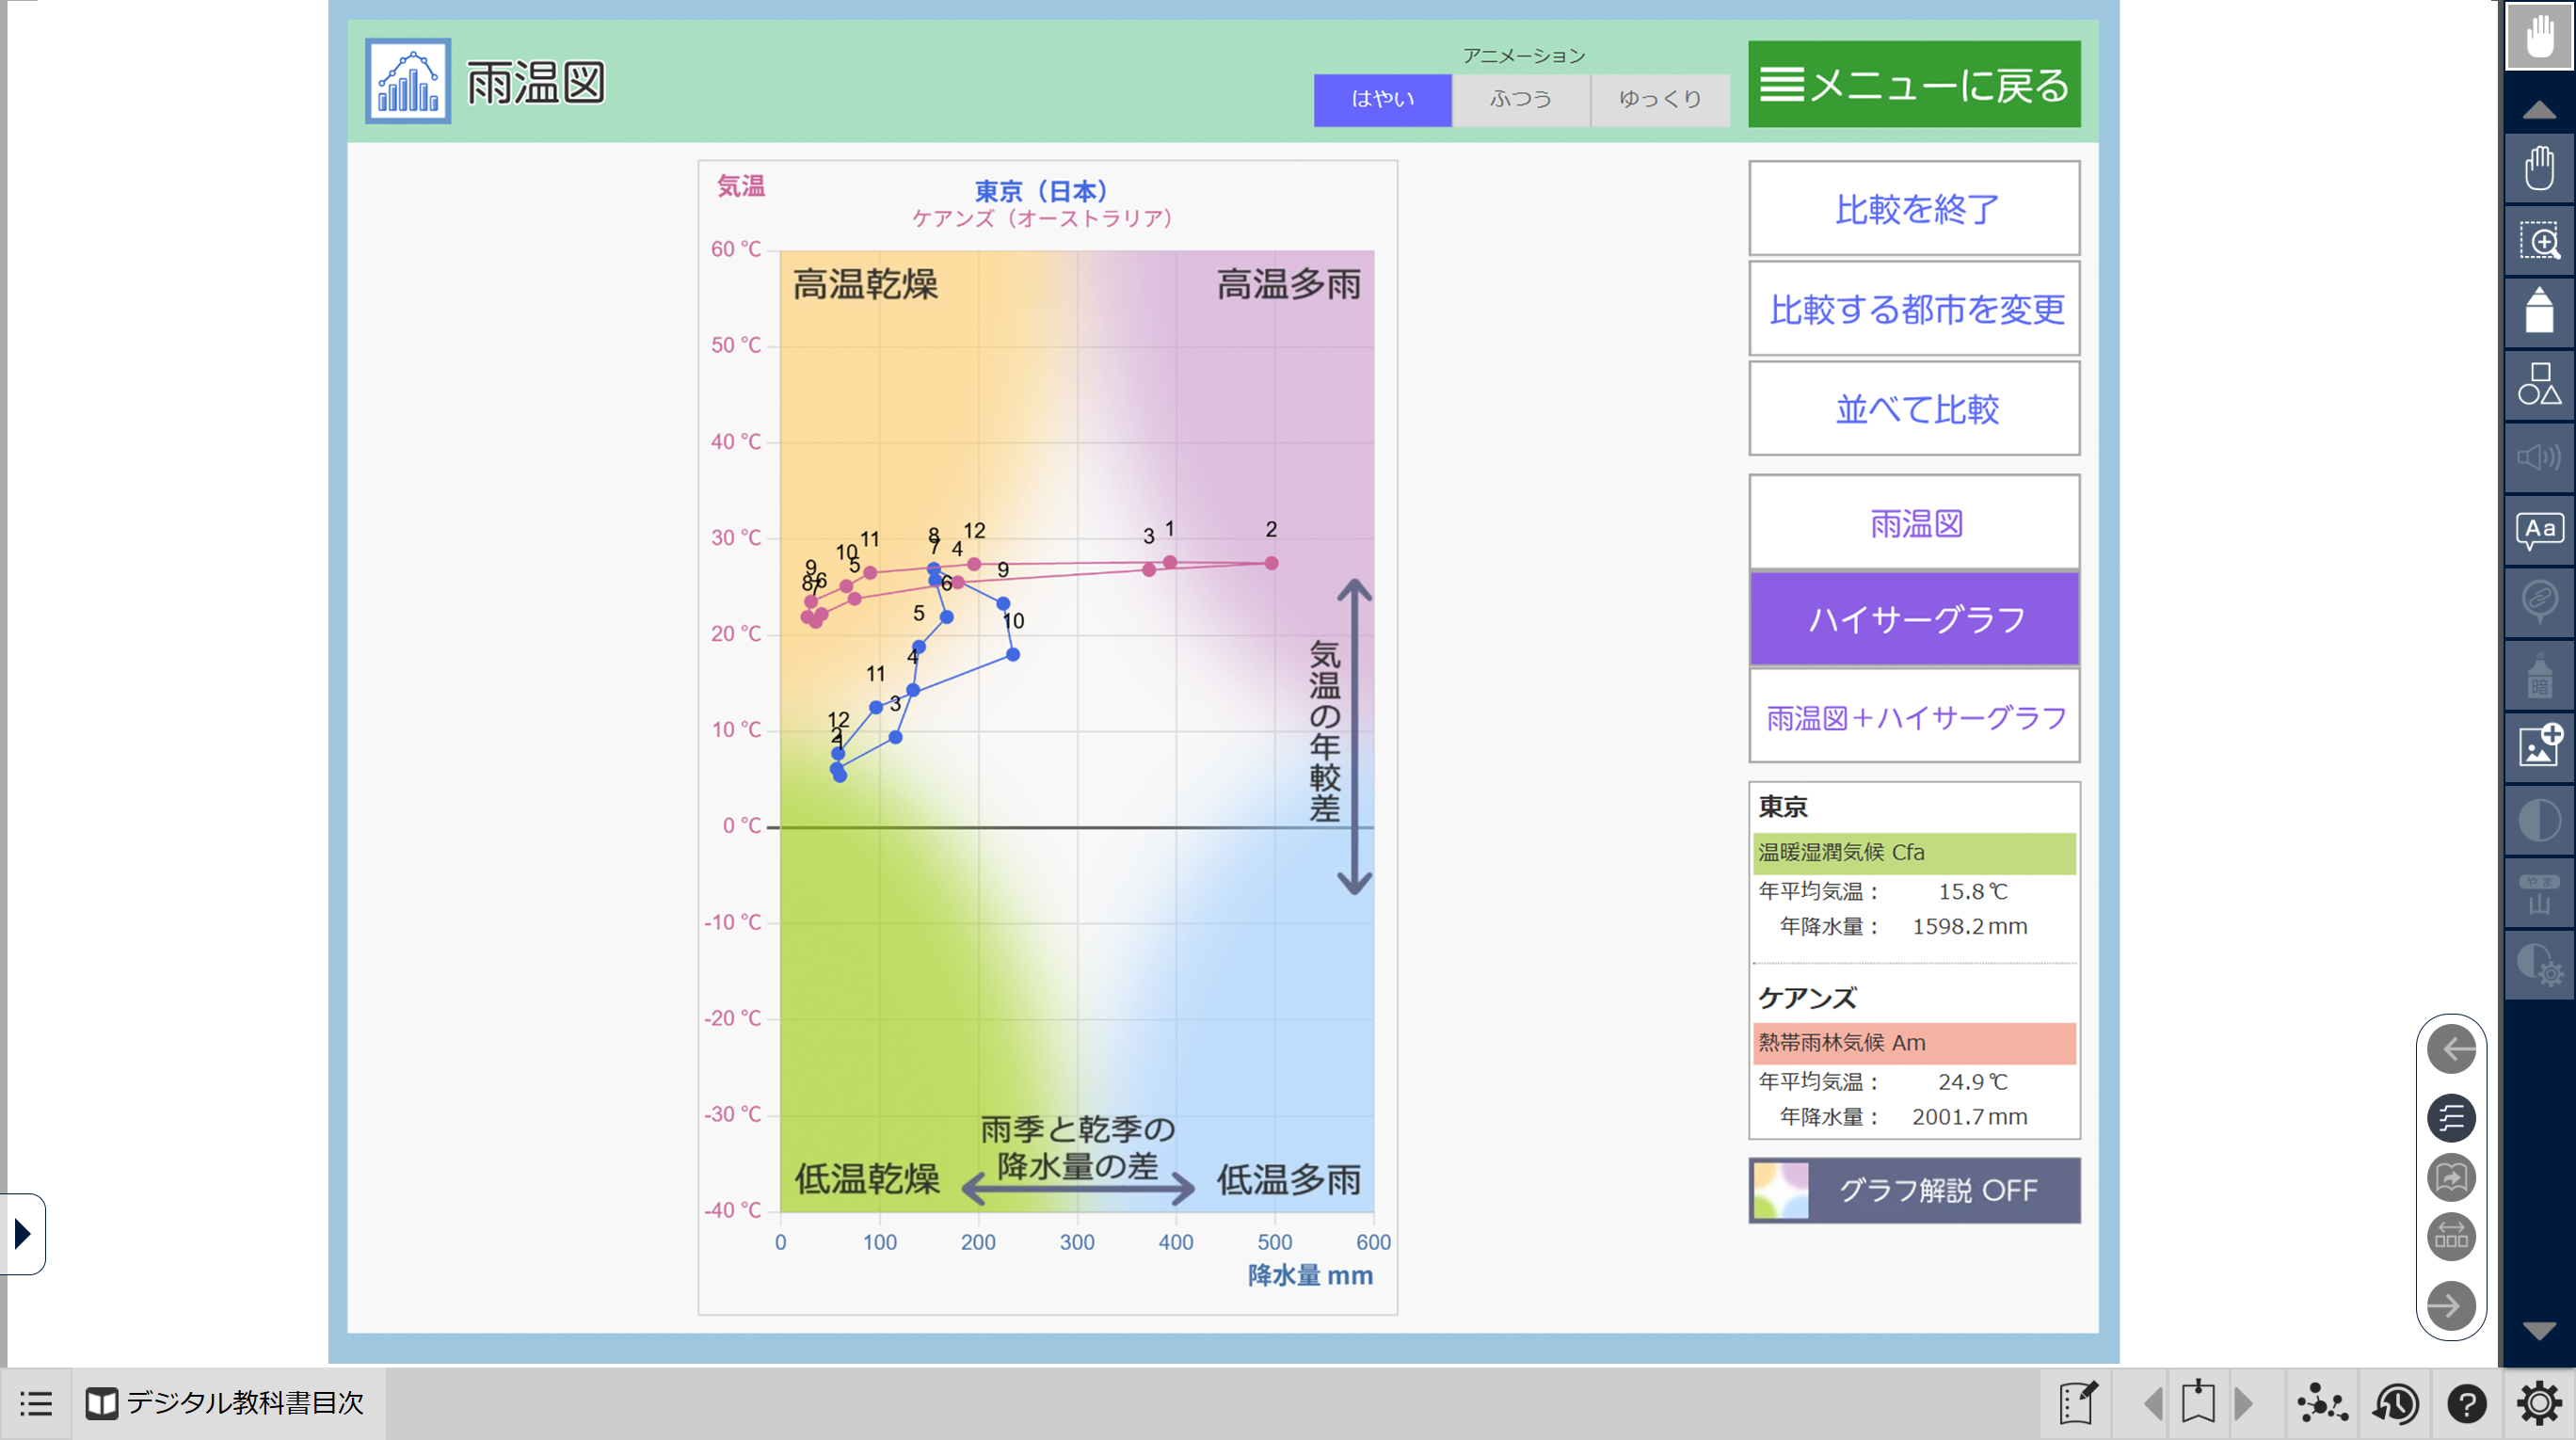Image resolution: width=2576 pixels, height=1440 pixels.
Task: Switch to 雨温図 graph tab
Action: click(1913, 523)
